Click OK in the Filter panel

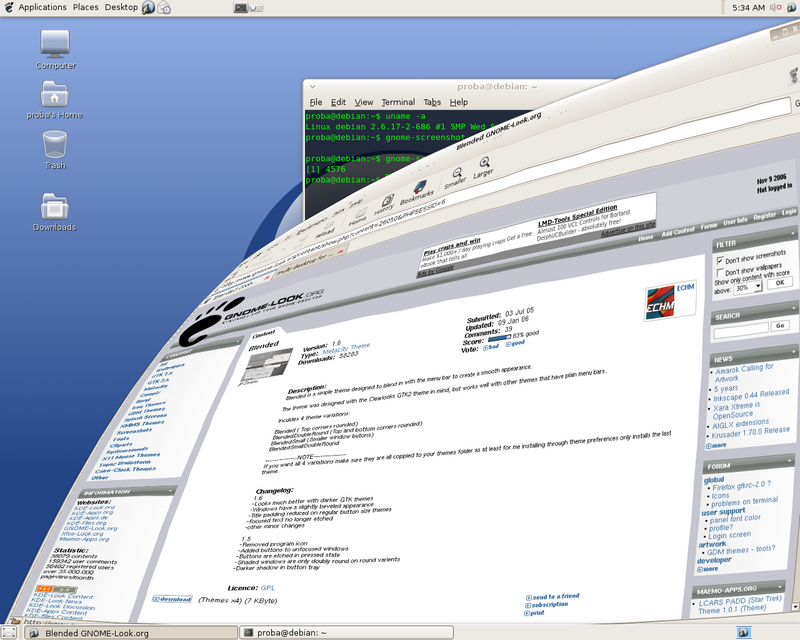(x=780, y=283)
